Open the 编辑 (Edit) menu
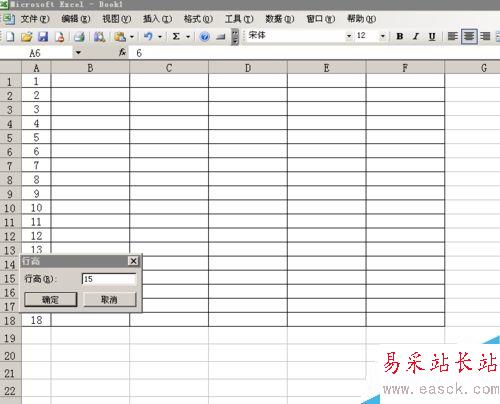Image resolution: width=500 pixels, height=404 pixels. (x=76, y=19)
